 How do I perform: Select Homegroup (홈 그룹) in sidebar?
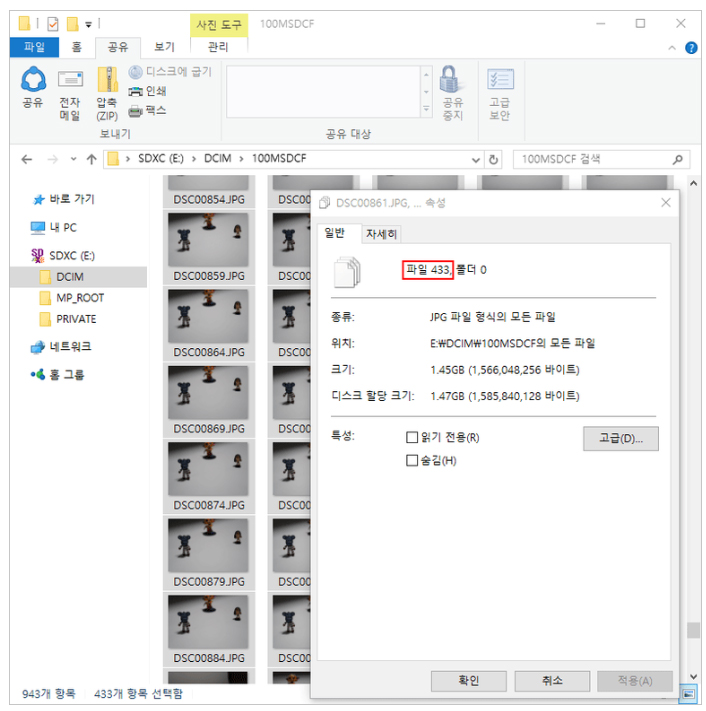pyautogui.click(x=57, y=375)
